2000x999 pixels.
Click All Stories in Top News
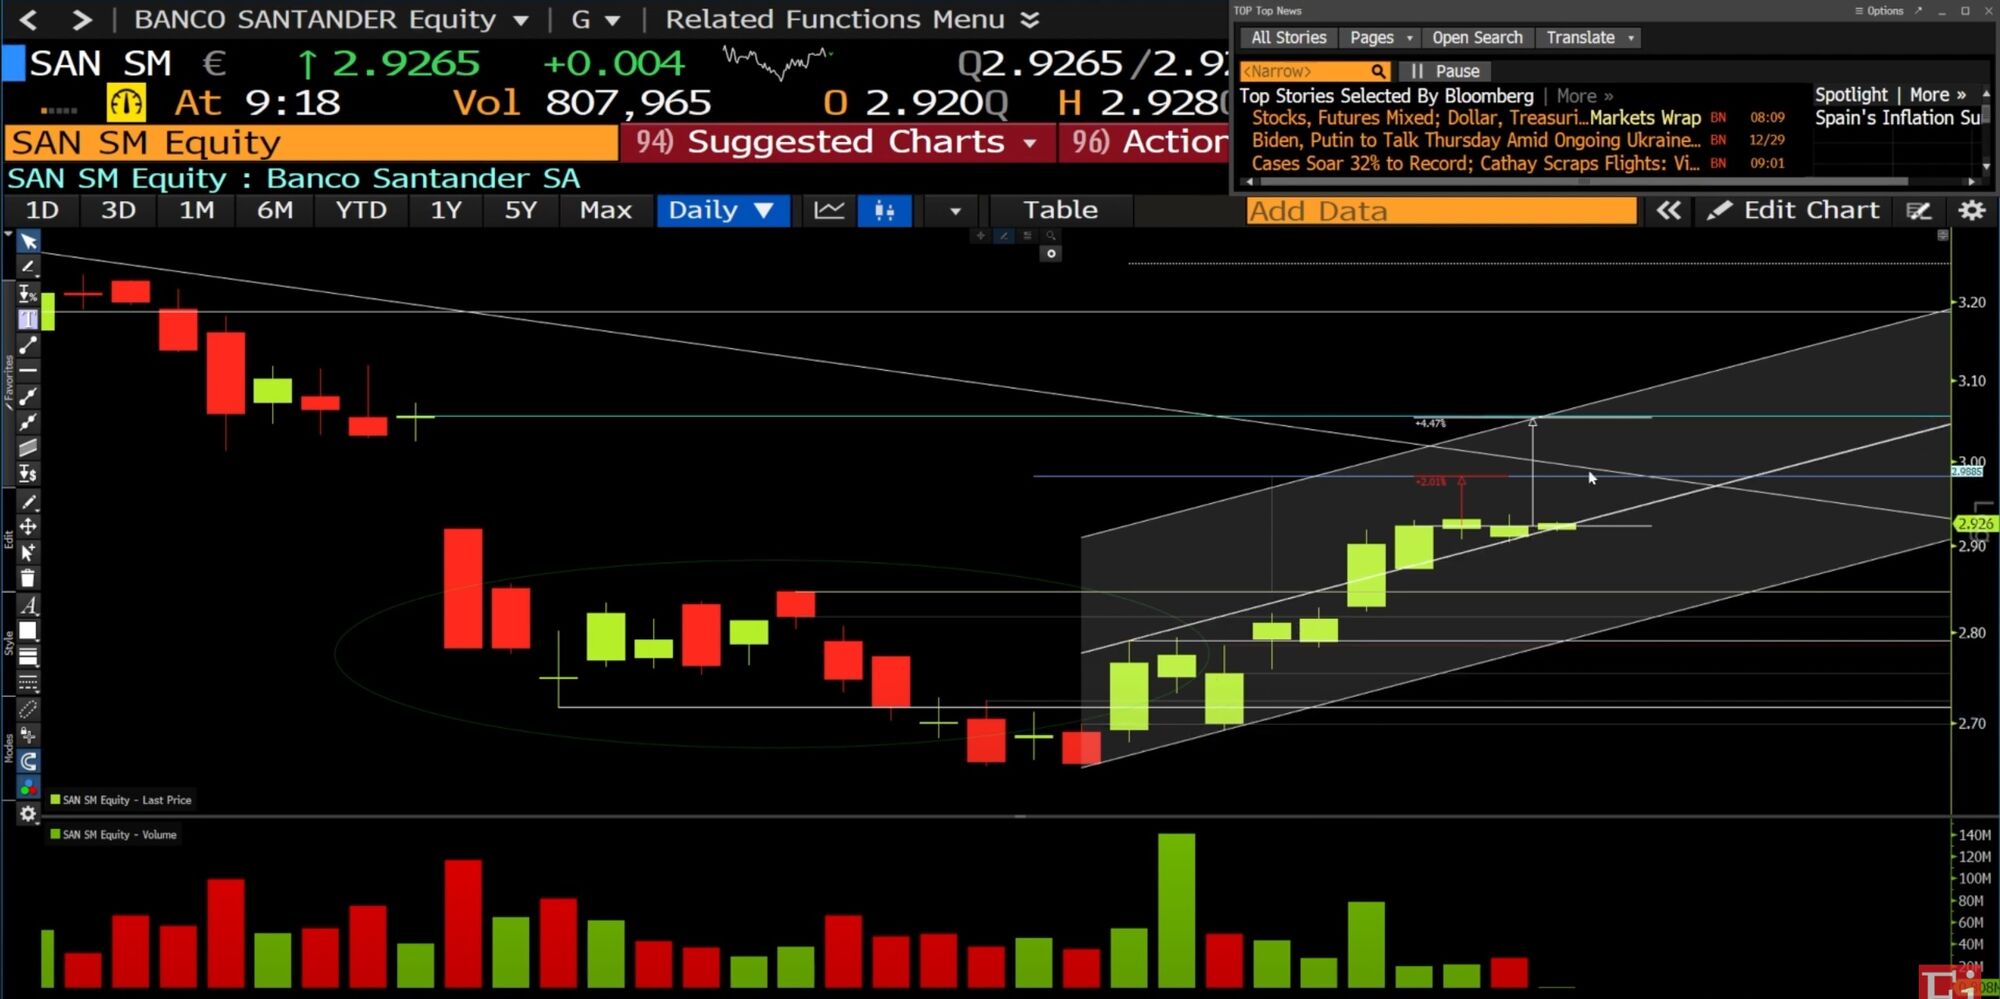point(1289,38)
